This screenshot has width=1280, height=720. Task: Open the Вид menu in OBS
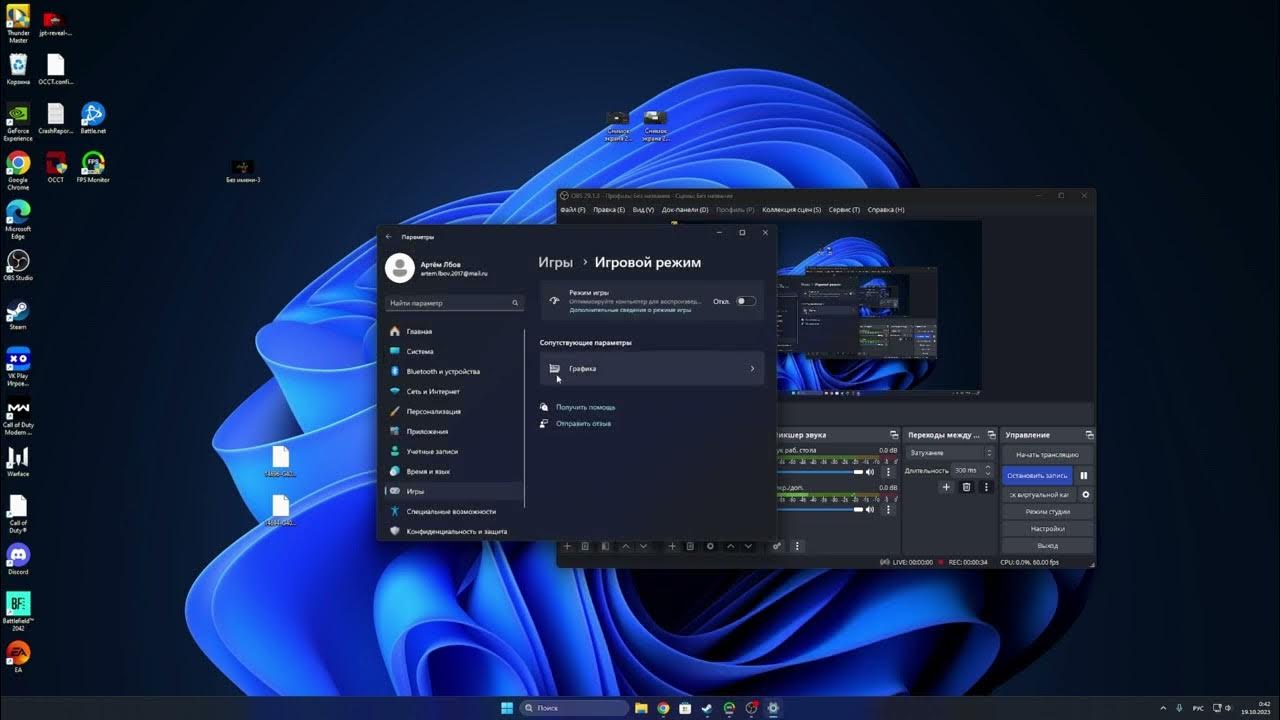coord(643,210)
